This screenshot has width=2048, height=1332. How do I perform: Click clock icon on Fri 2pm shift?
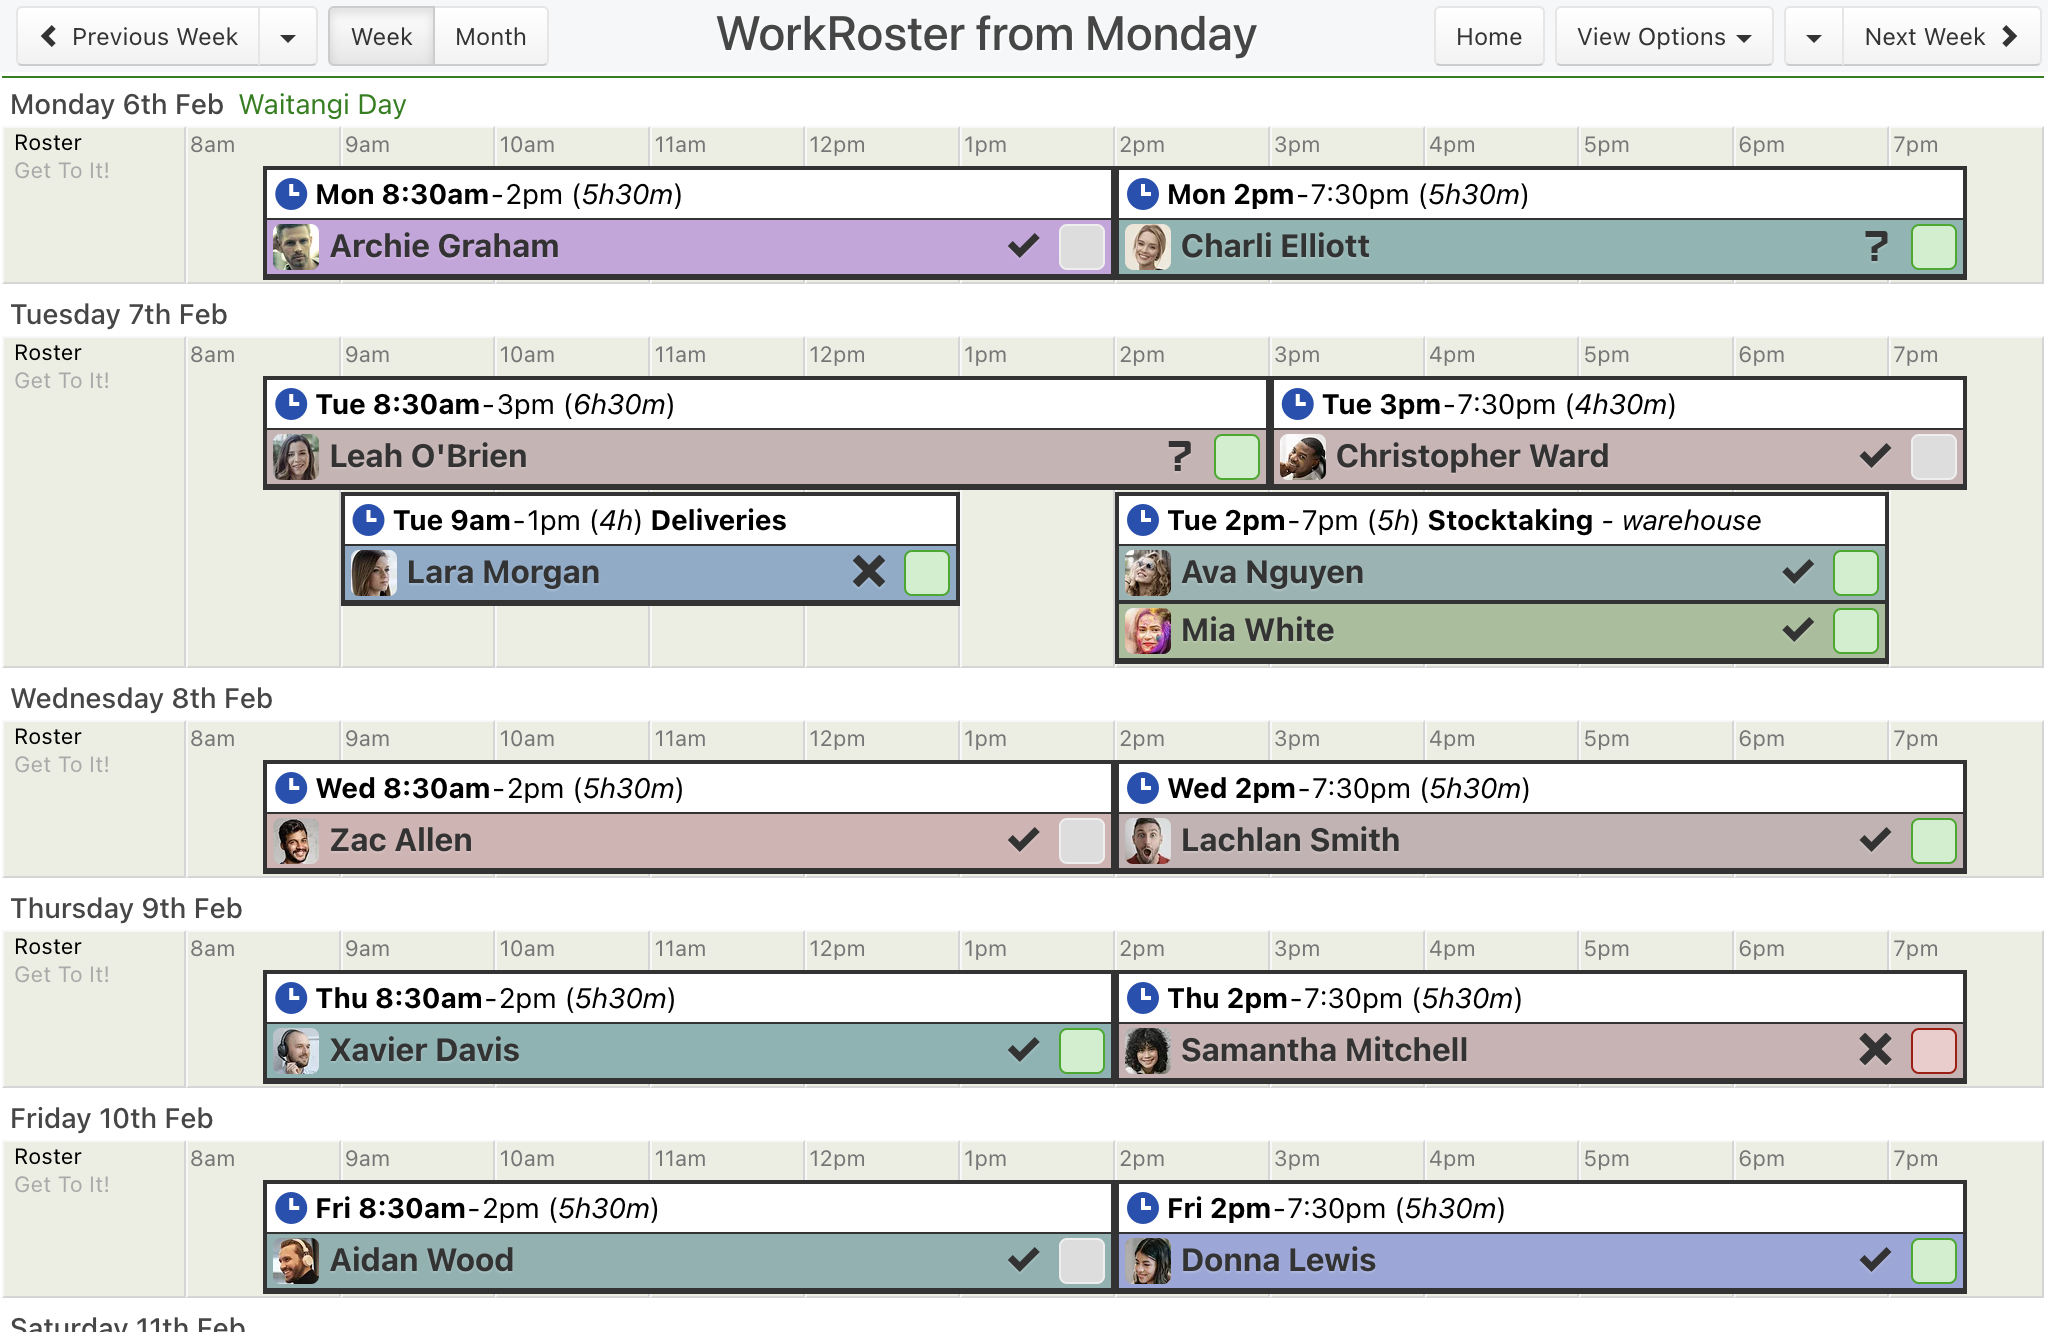[1143, 1208]
